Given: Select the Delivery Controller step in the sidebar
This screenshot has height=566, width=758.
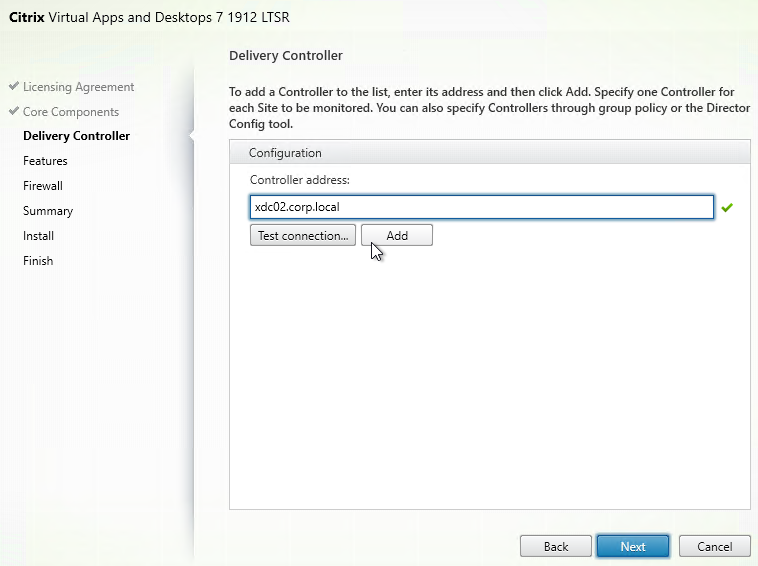Looking at the screenshot, I should pyautogui.click(x=76, y=136).
